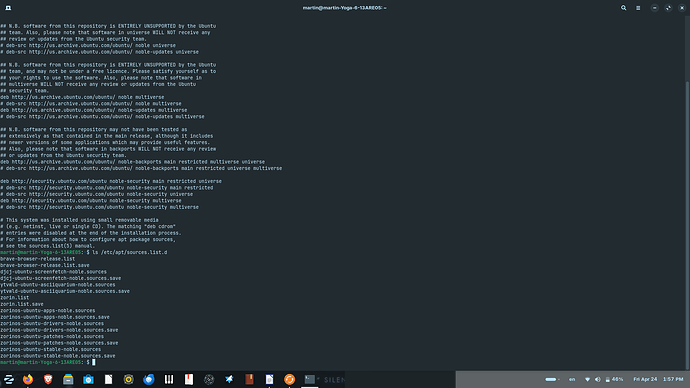Click the terminal vertical scrollbar

(687, 225)
